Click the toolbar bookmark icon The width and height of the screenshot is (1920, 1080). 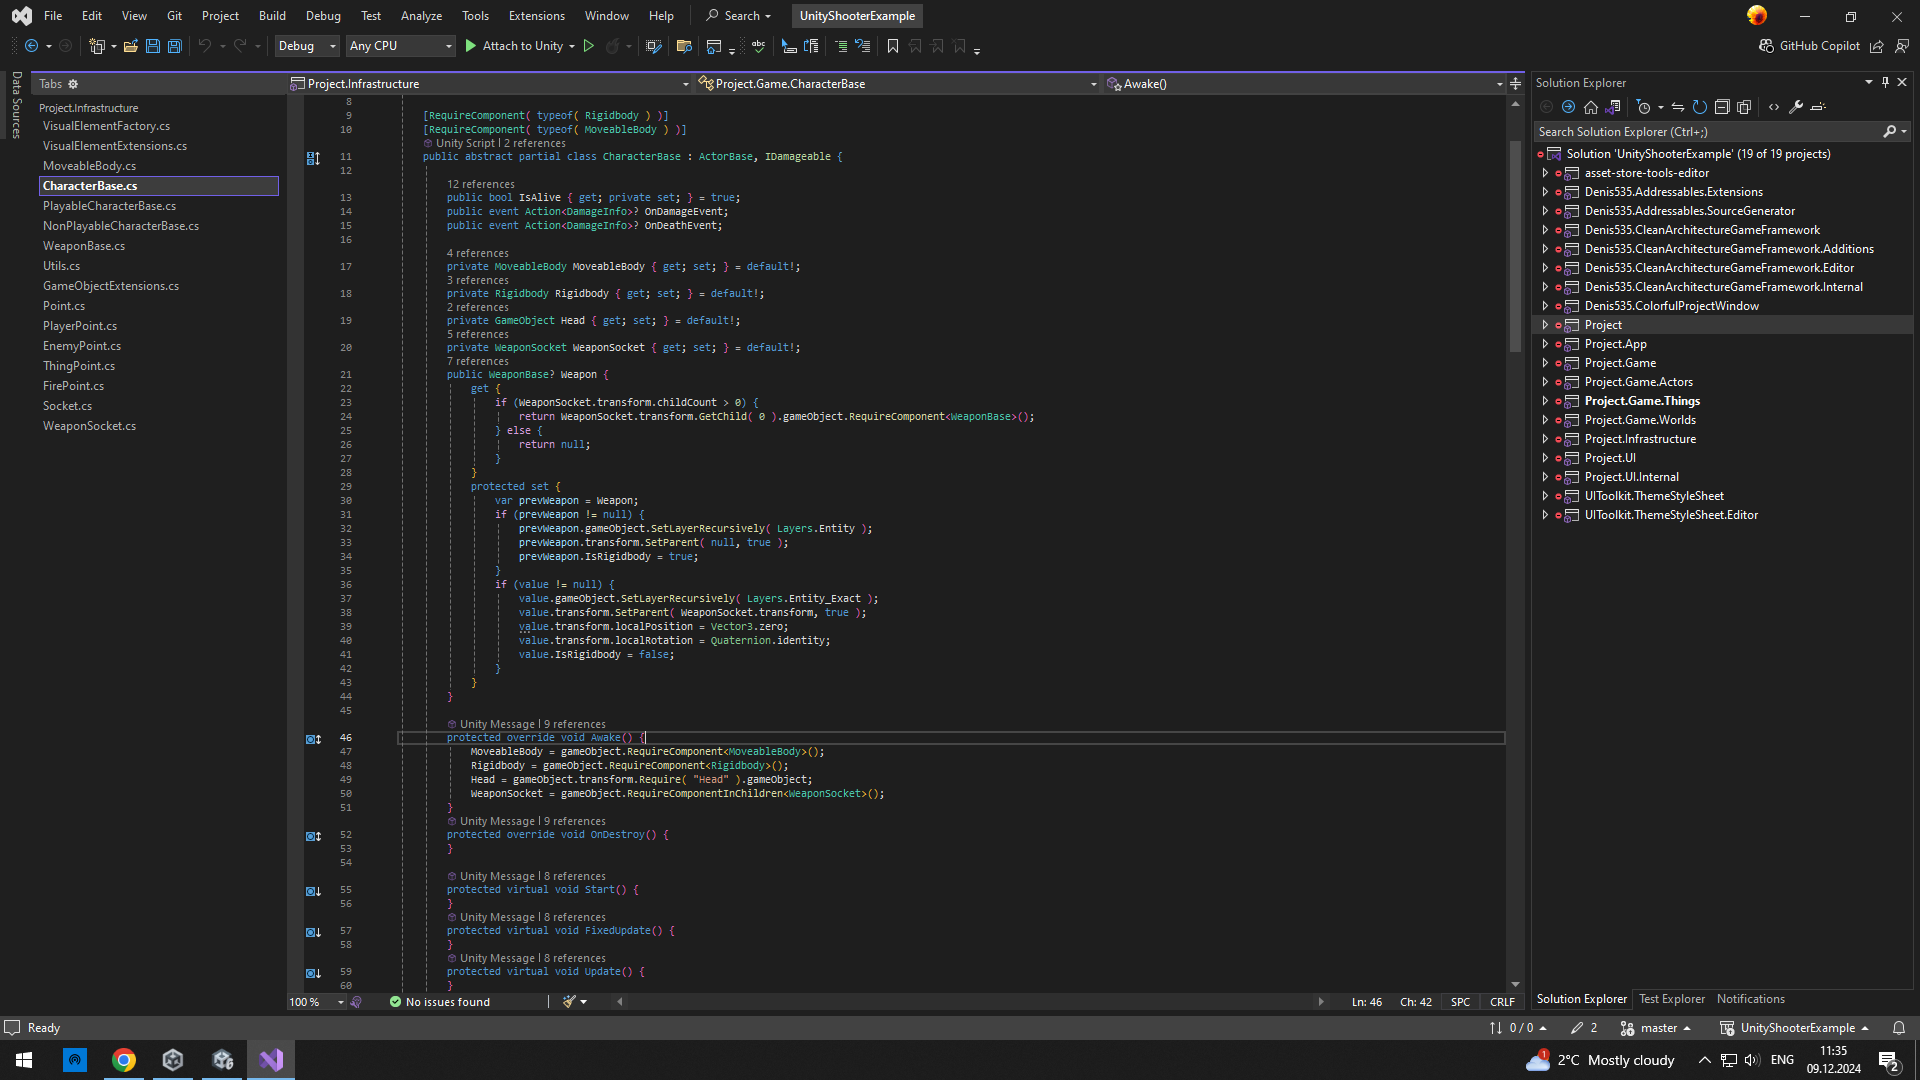pyautogui.click(x=893, y=46)
